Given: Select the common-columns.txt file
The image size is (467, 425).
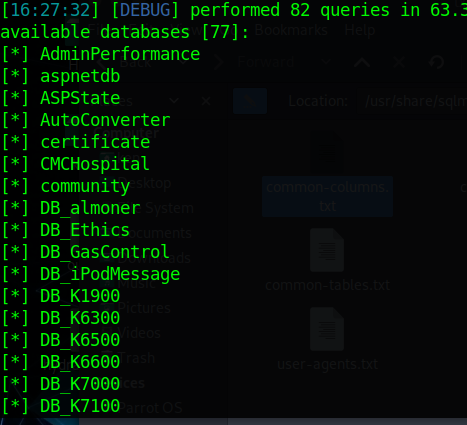Looking at the screenshot, I should (327, 197).
